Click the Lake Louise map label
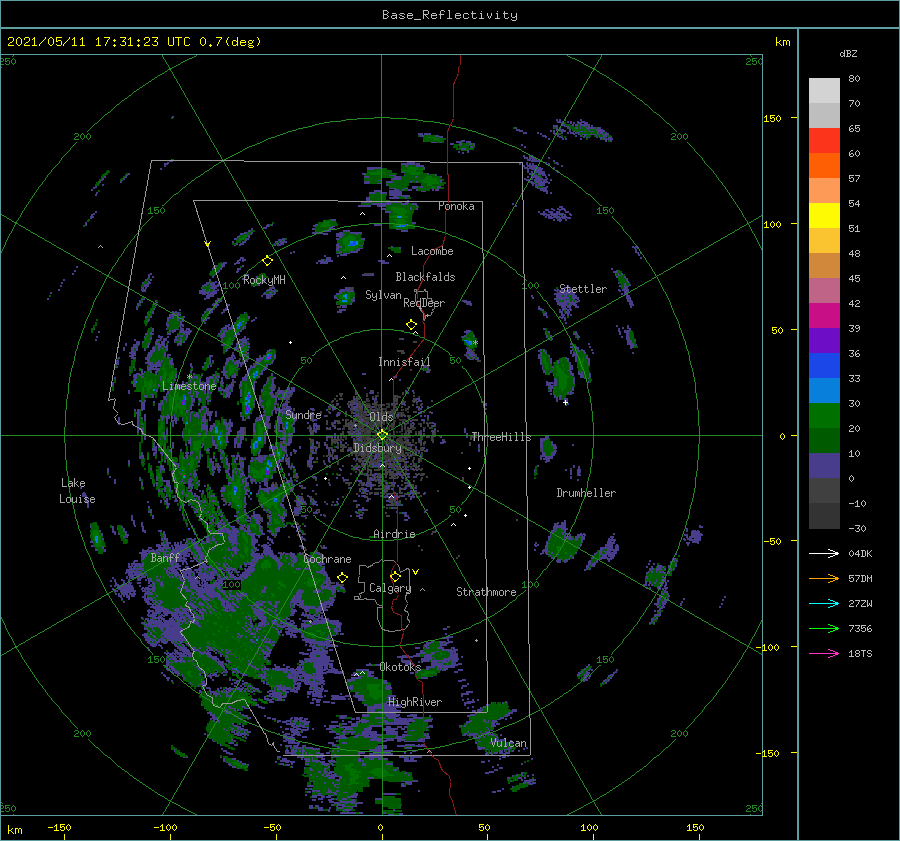Image resolution: width=900 pixels, height=841 pixels. click(77, 491)
